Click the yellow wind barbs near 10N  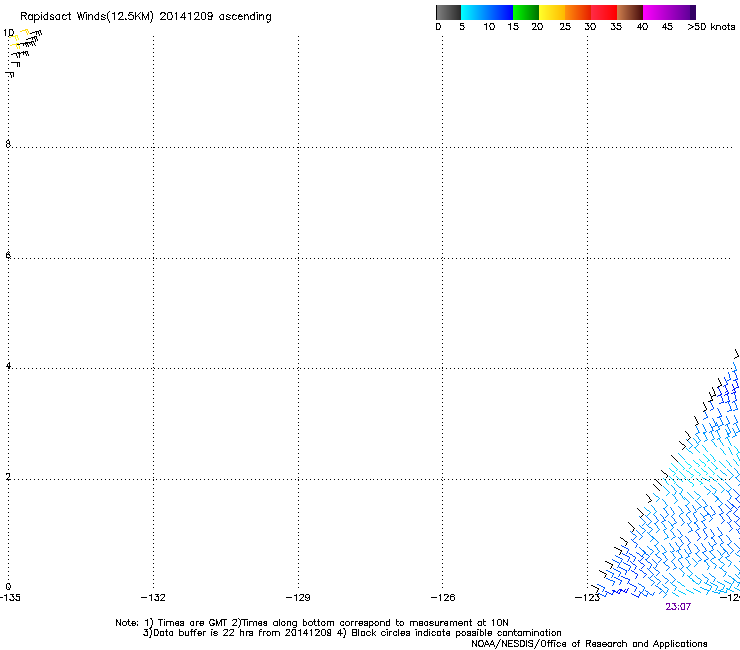point(19,39)
